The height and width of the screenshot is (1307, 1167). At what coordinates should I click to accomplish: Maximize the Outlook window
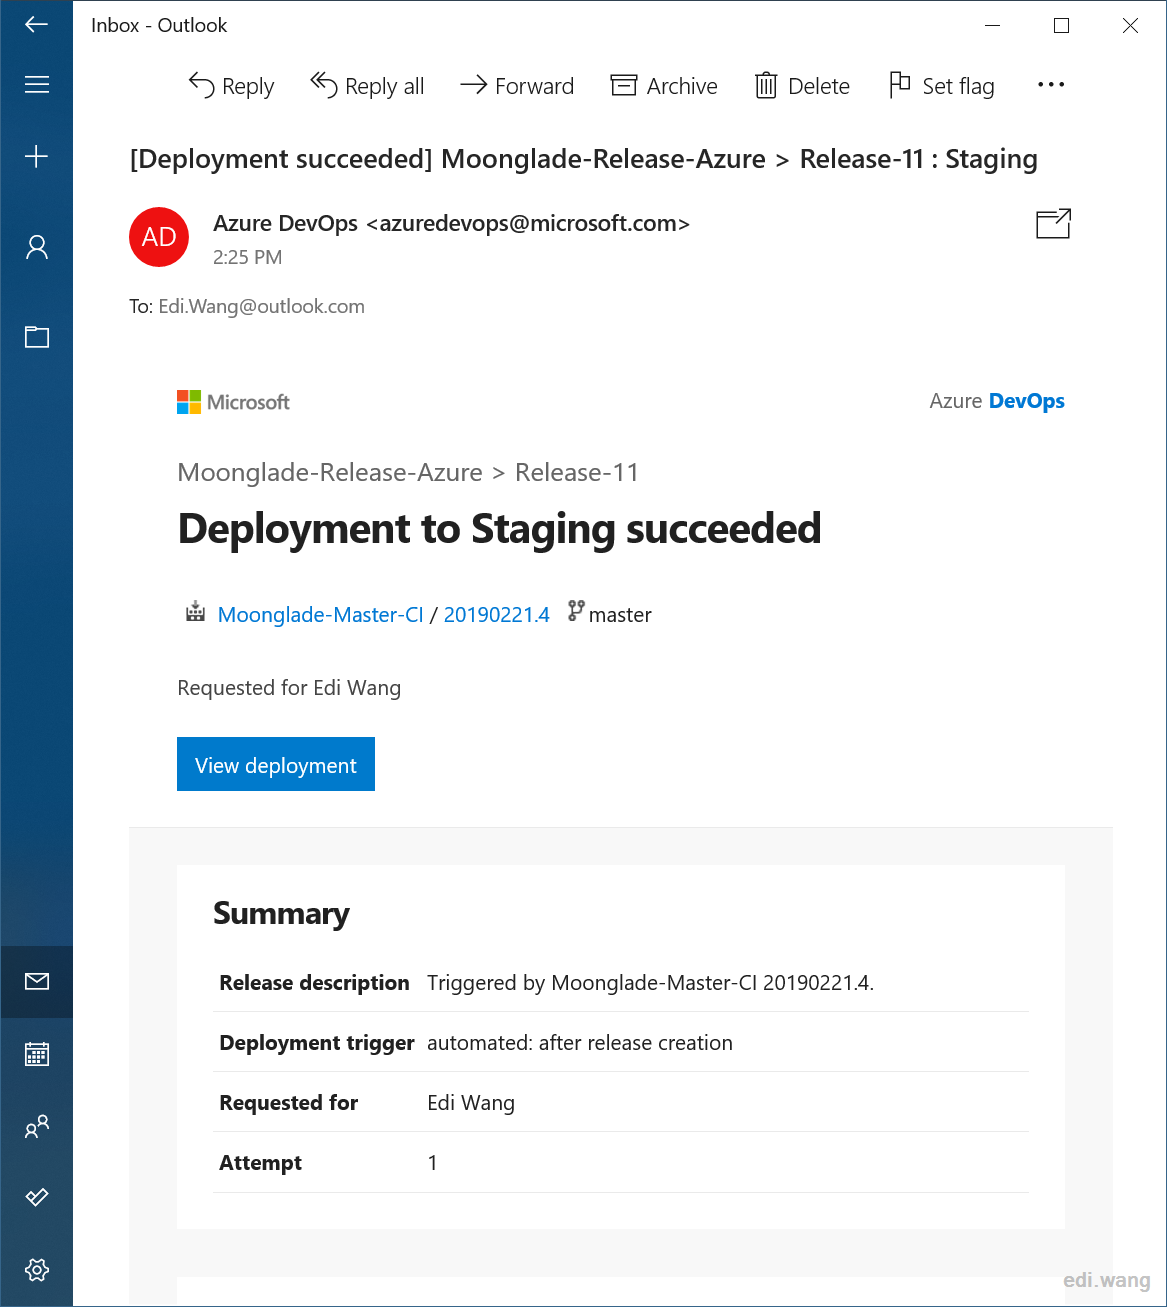(1061, 26)
